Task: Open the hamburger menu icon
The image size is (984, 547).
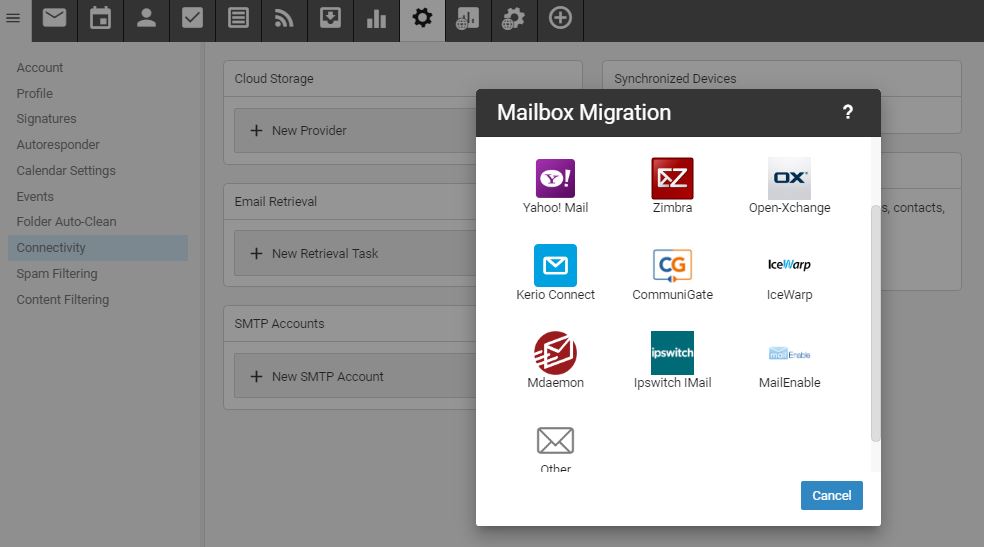Action: (x=13, y=18)
